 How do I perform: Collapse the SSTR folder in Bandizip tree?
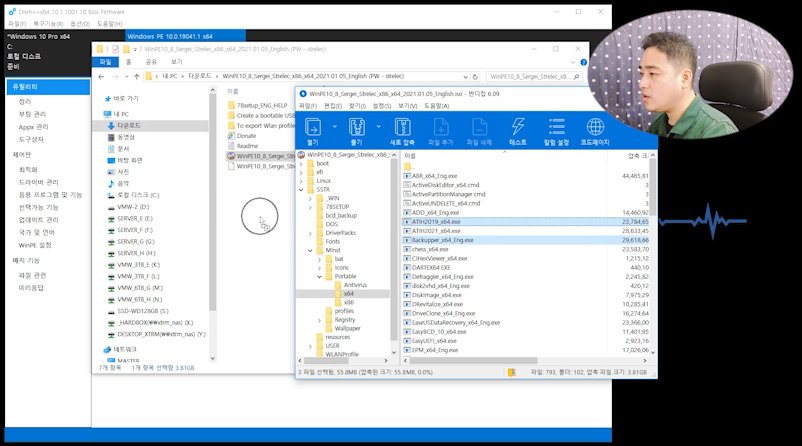pos(301,190)
